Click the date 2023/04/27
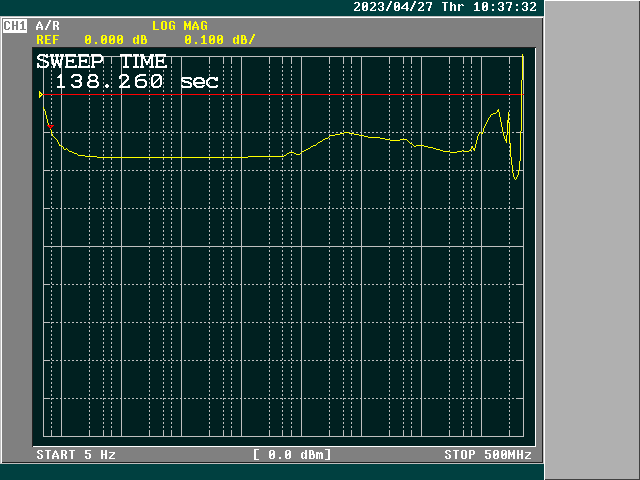Viewport: 640px width, 480px height. click(x=393, y=7)
